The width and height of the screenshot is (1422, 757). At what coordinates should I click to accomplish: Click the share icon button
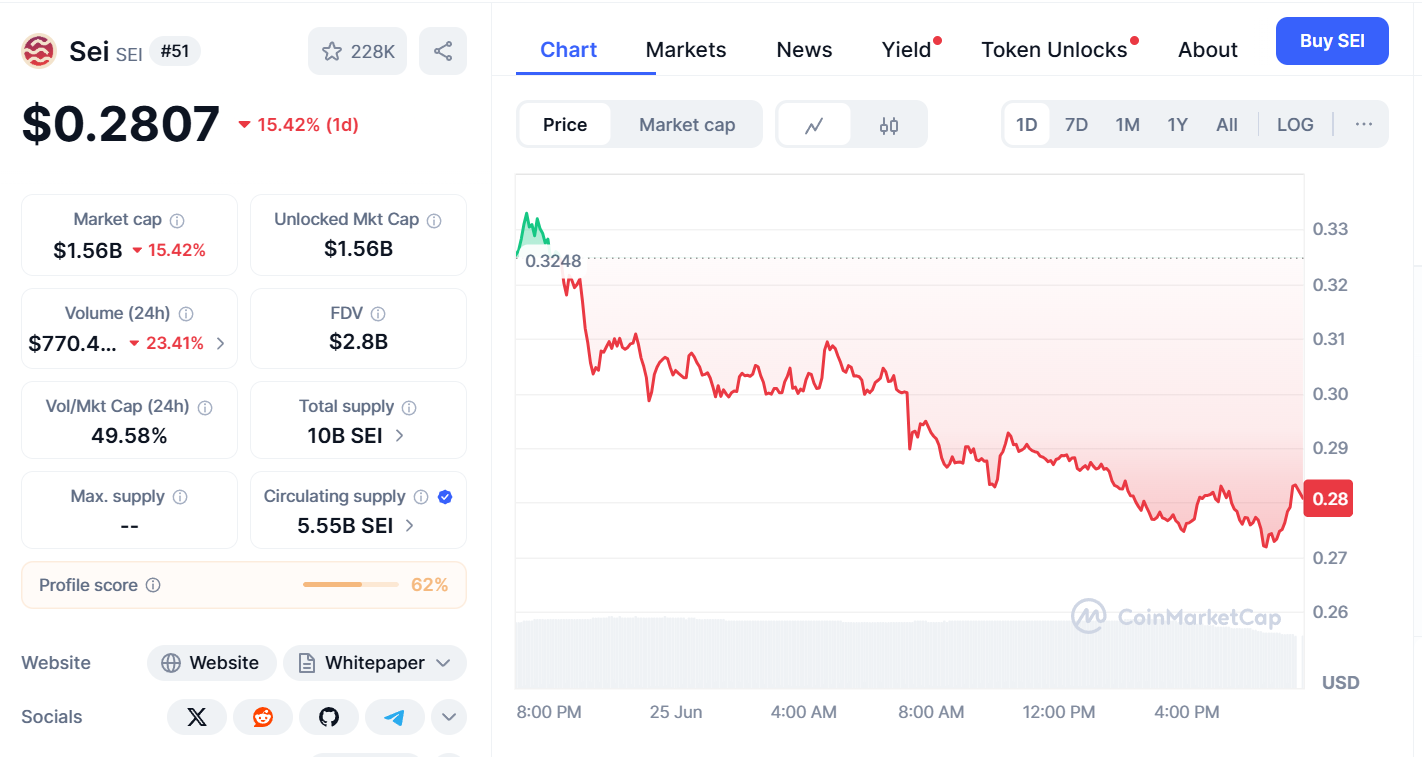tap(443, 51)
